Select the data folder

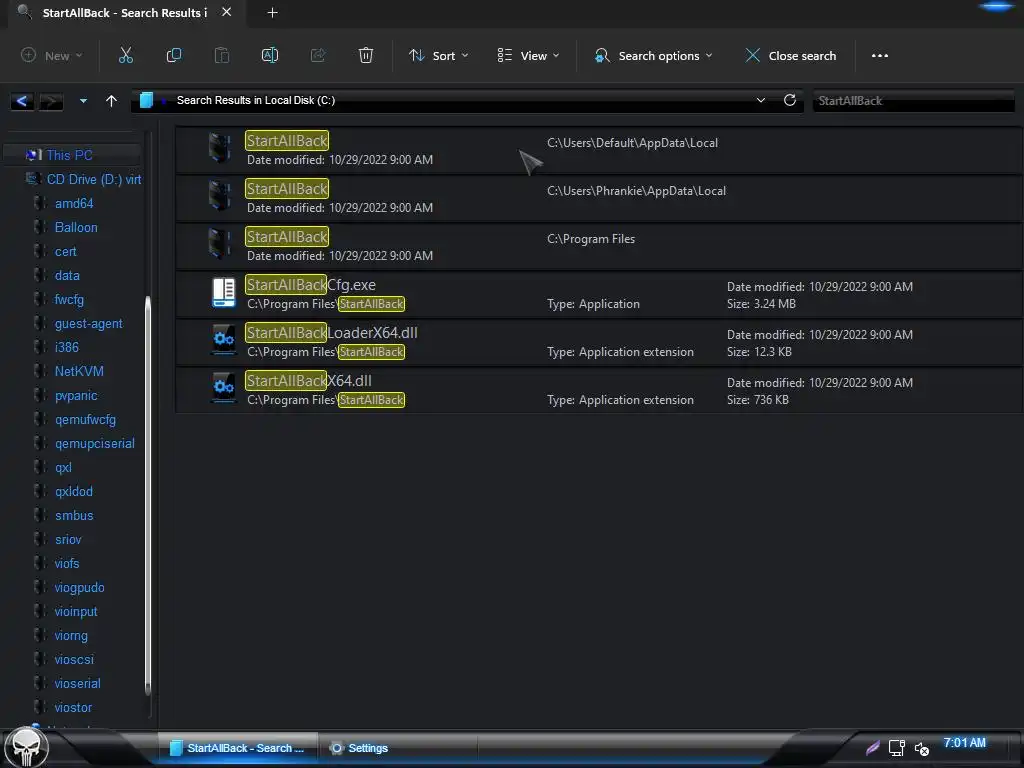(x=67, y=276)
